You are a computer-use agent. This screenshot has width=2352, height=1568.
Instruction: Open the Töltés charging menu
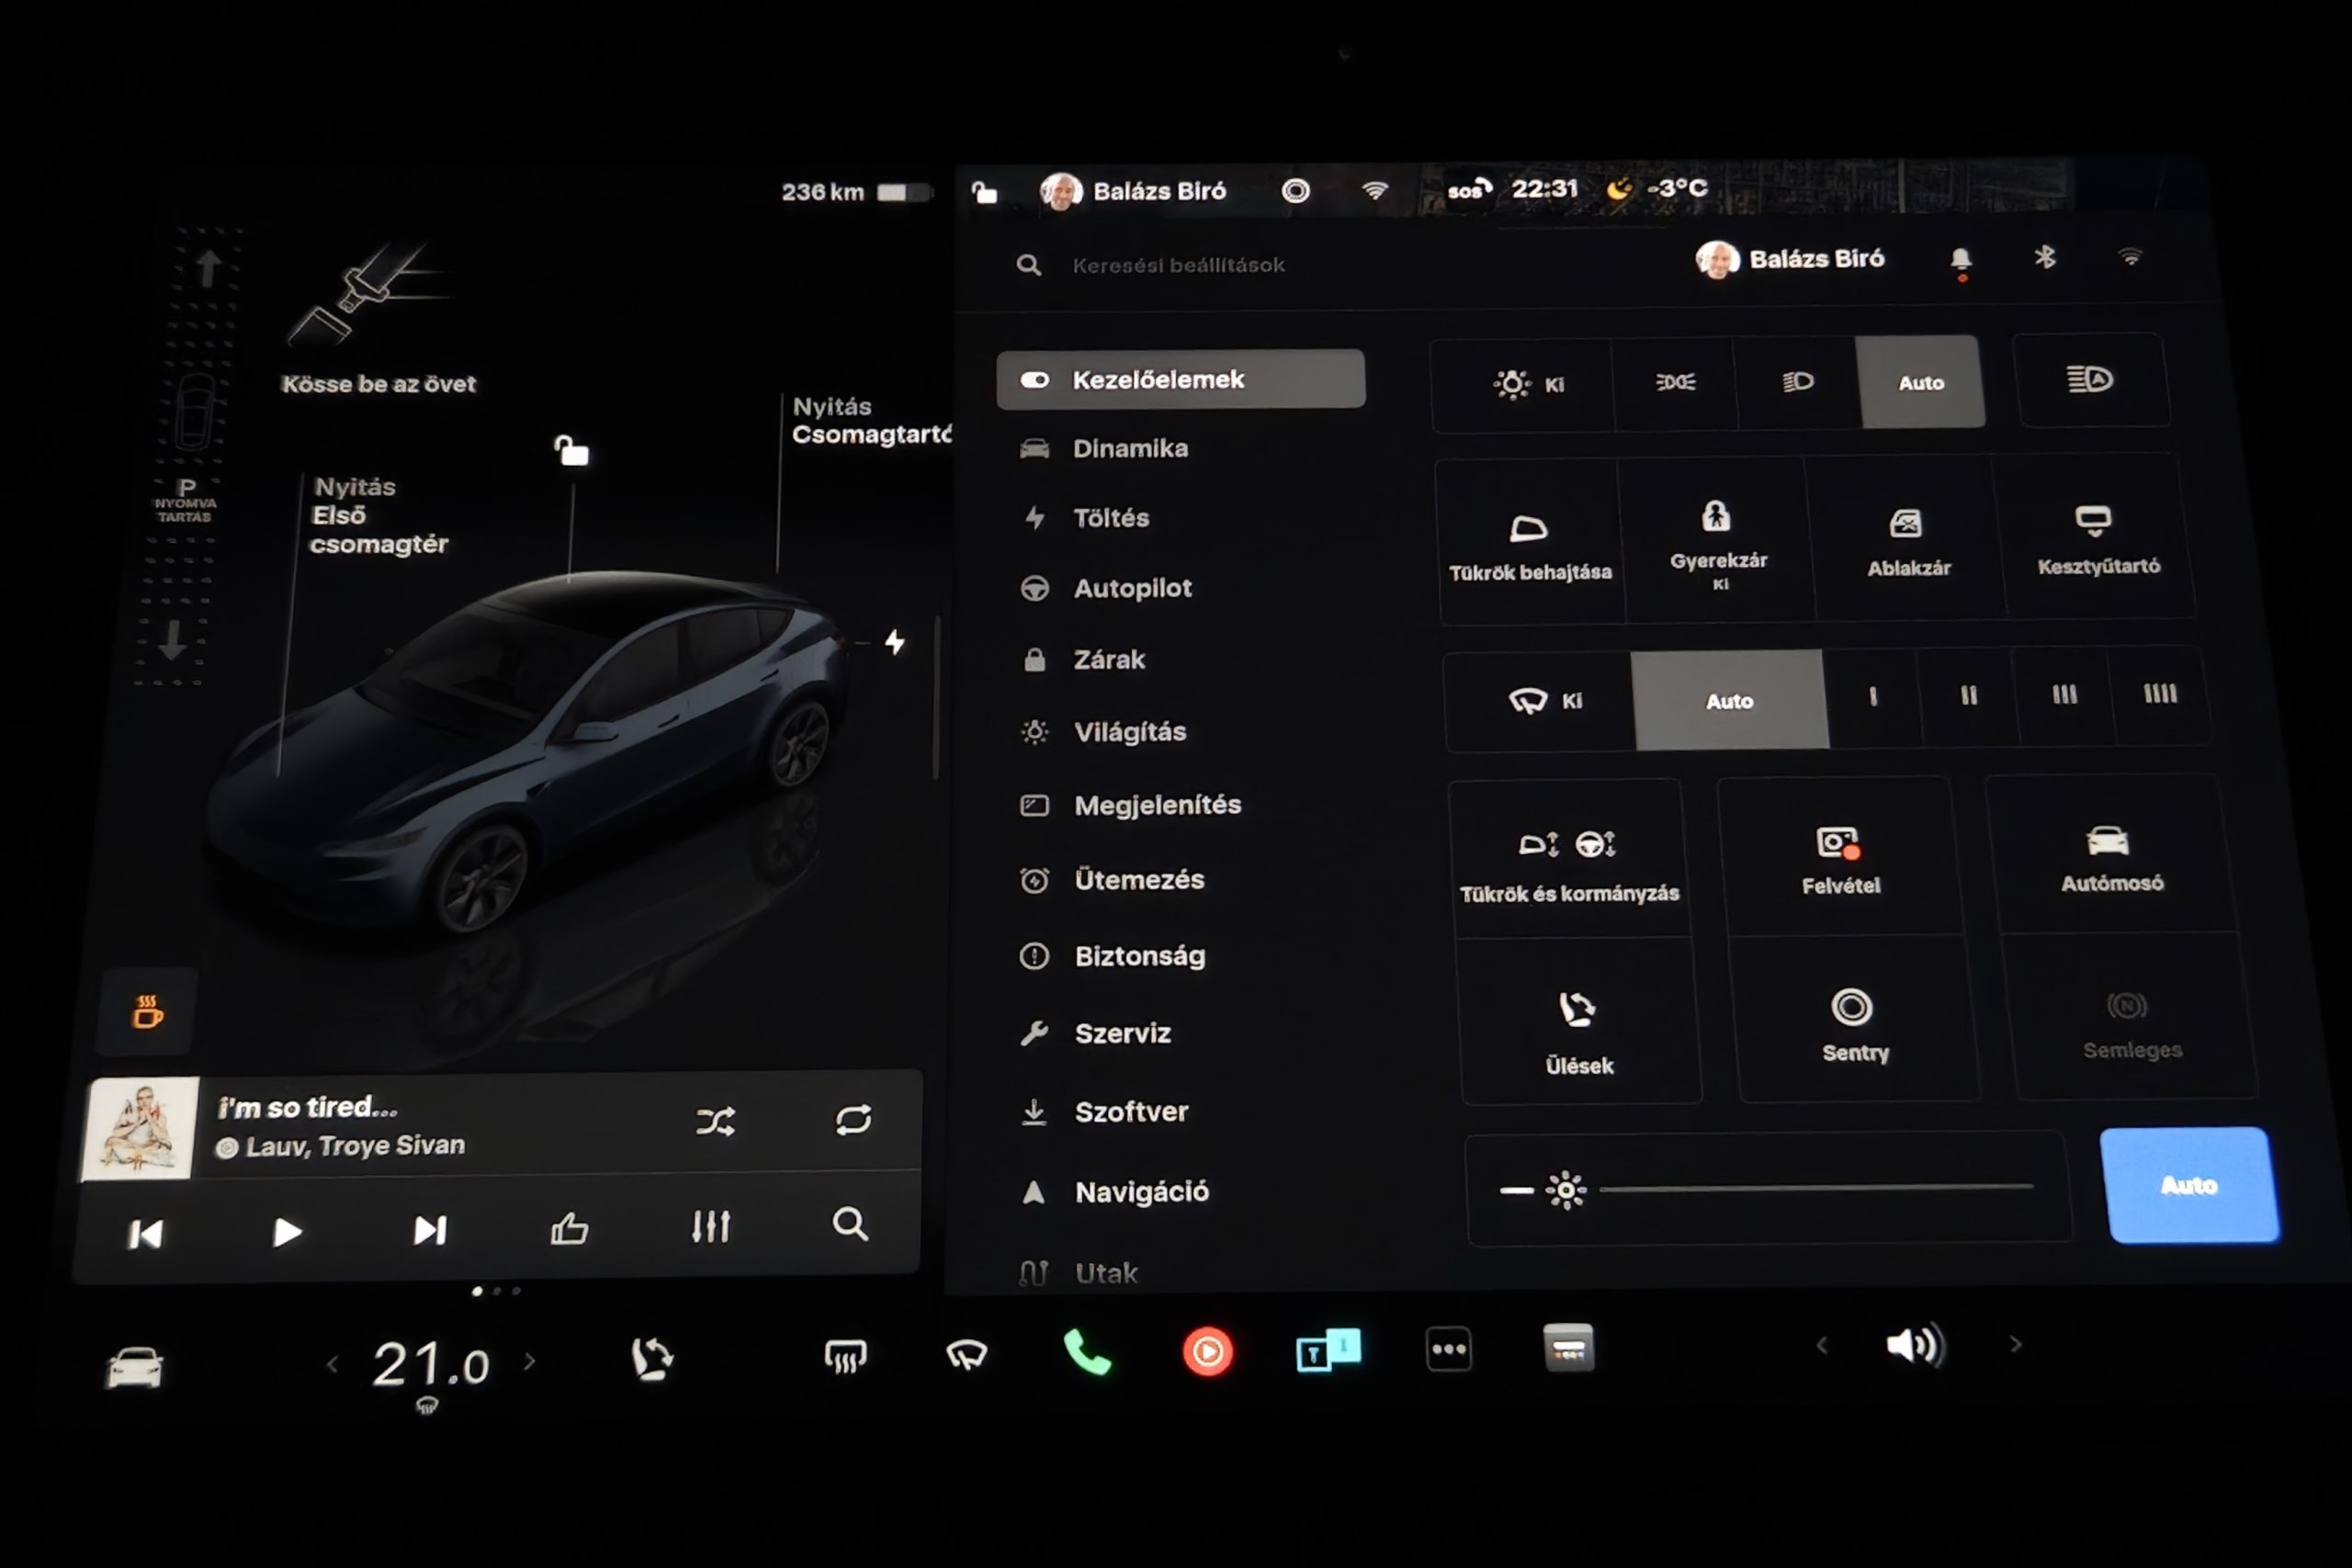(1110, 518)
